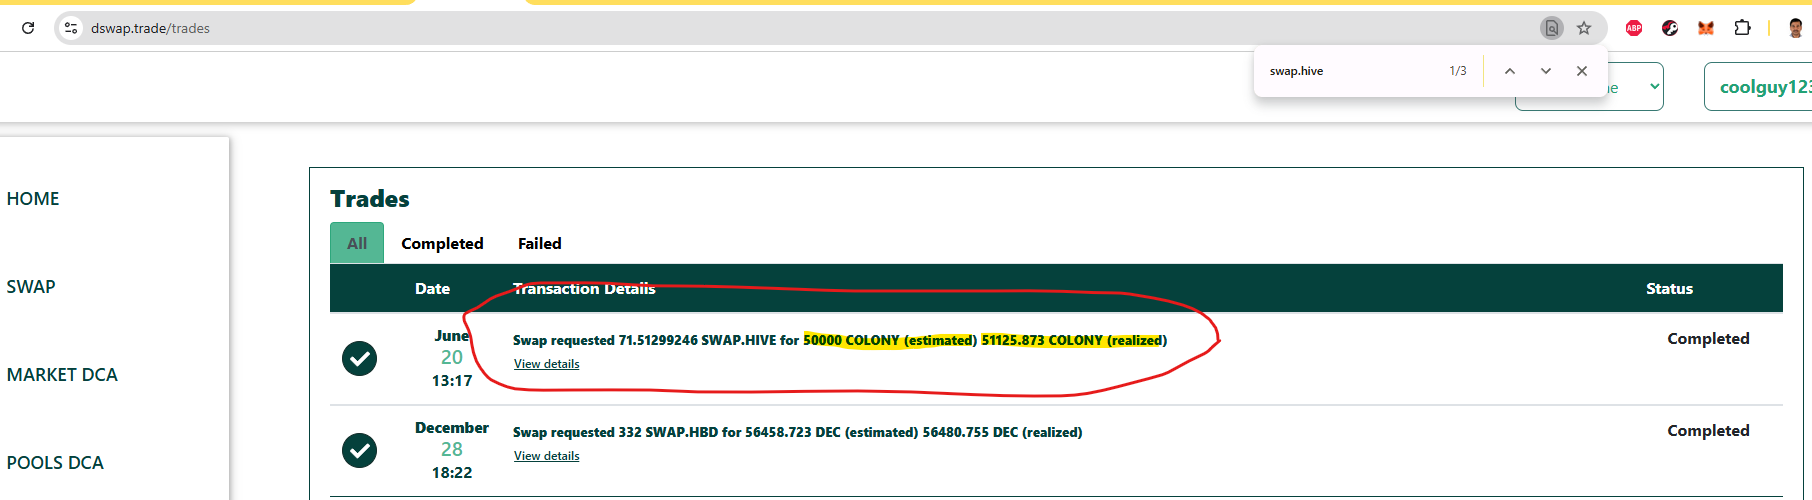The height and width of the screenshot is (500, 1812).
Task: Switch to the Failed trades tab
Action: (540, 243)
